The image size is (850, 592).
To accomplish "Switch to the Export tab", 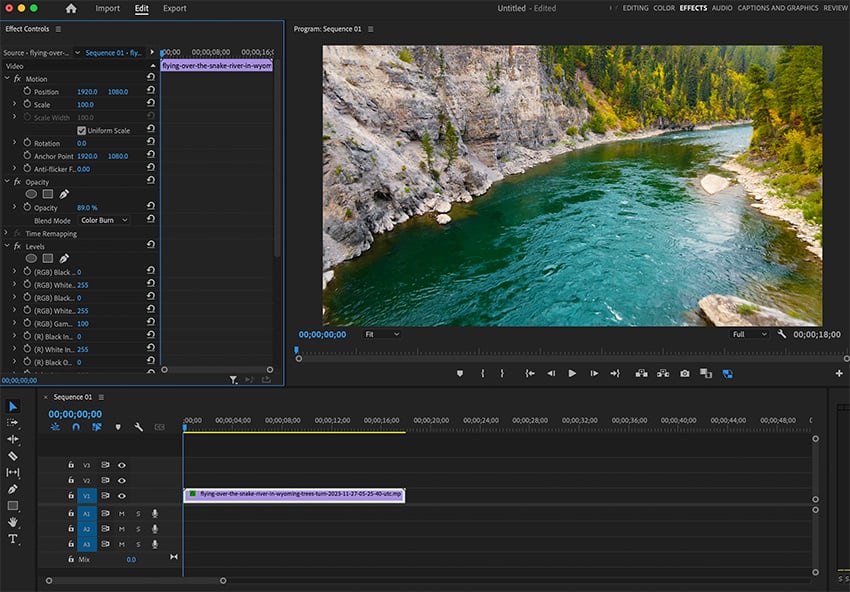I will (x=175, y=8).
